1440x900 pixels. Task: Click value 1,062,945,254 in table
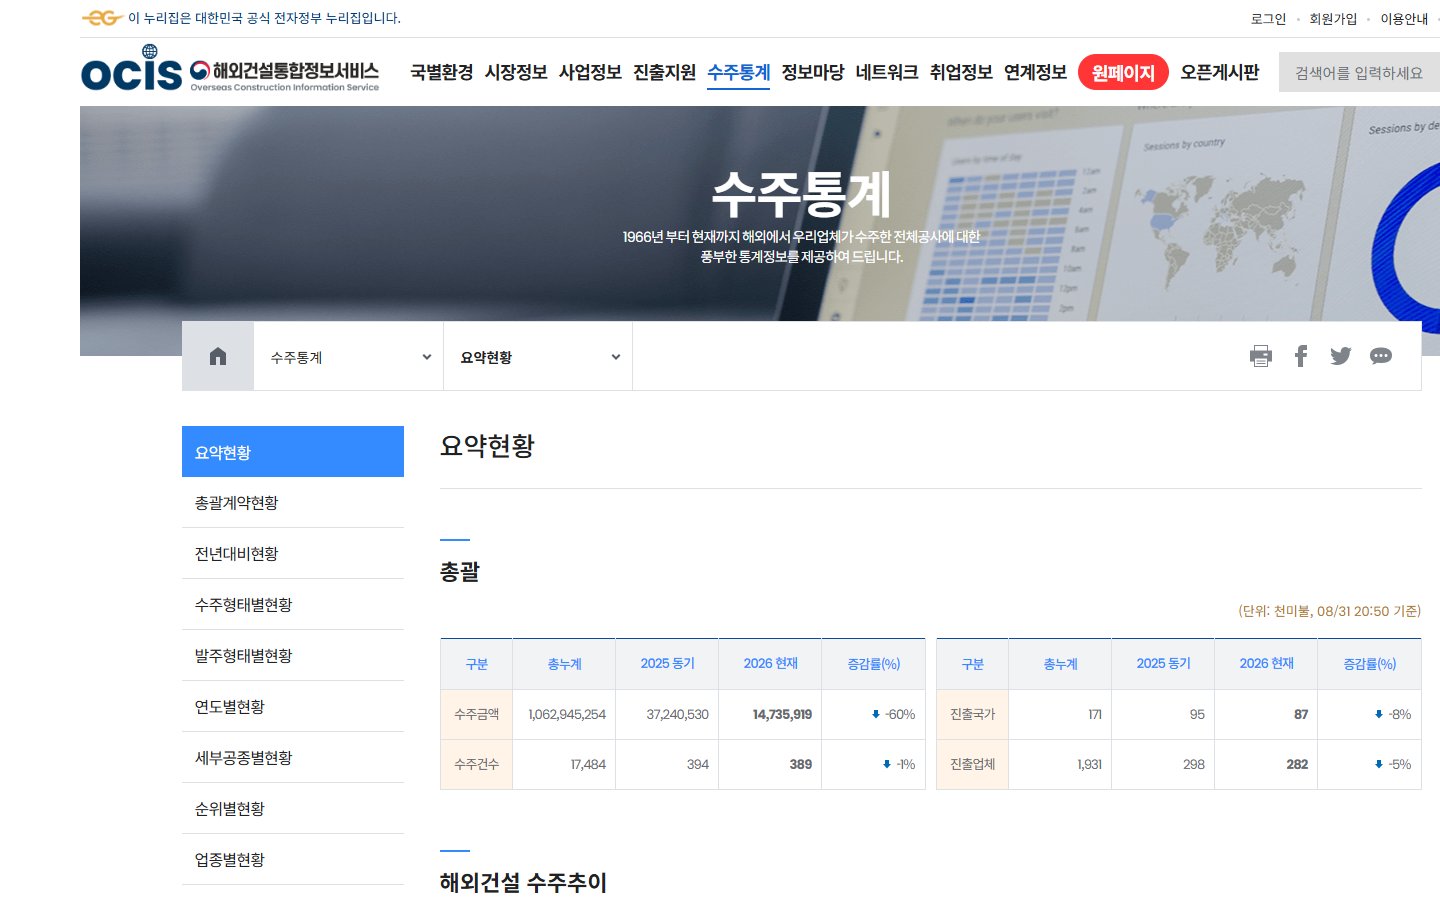[x=567, y=714]
